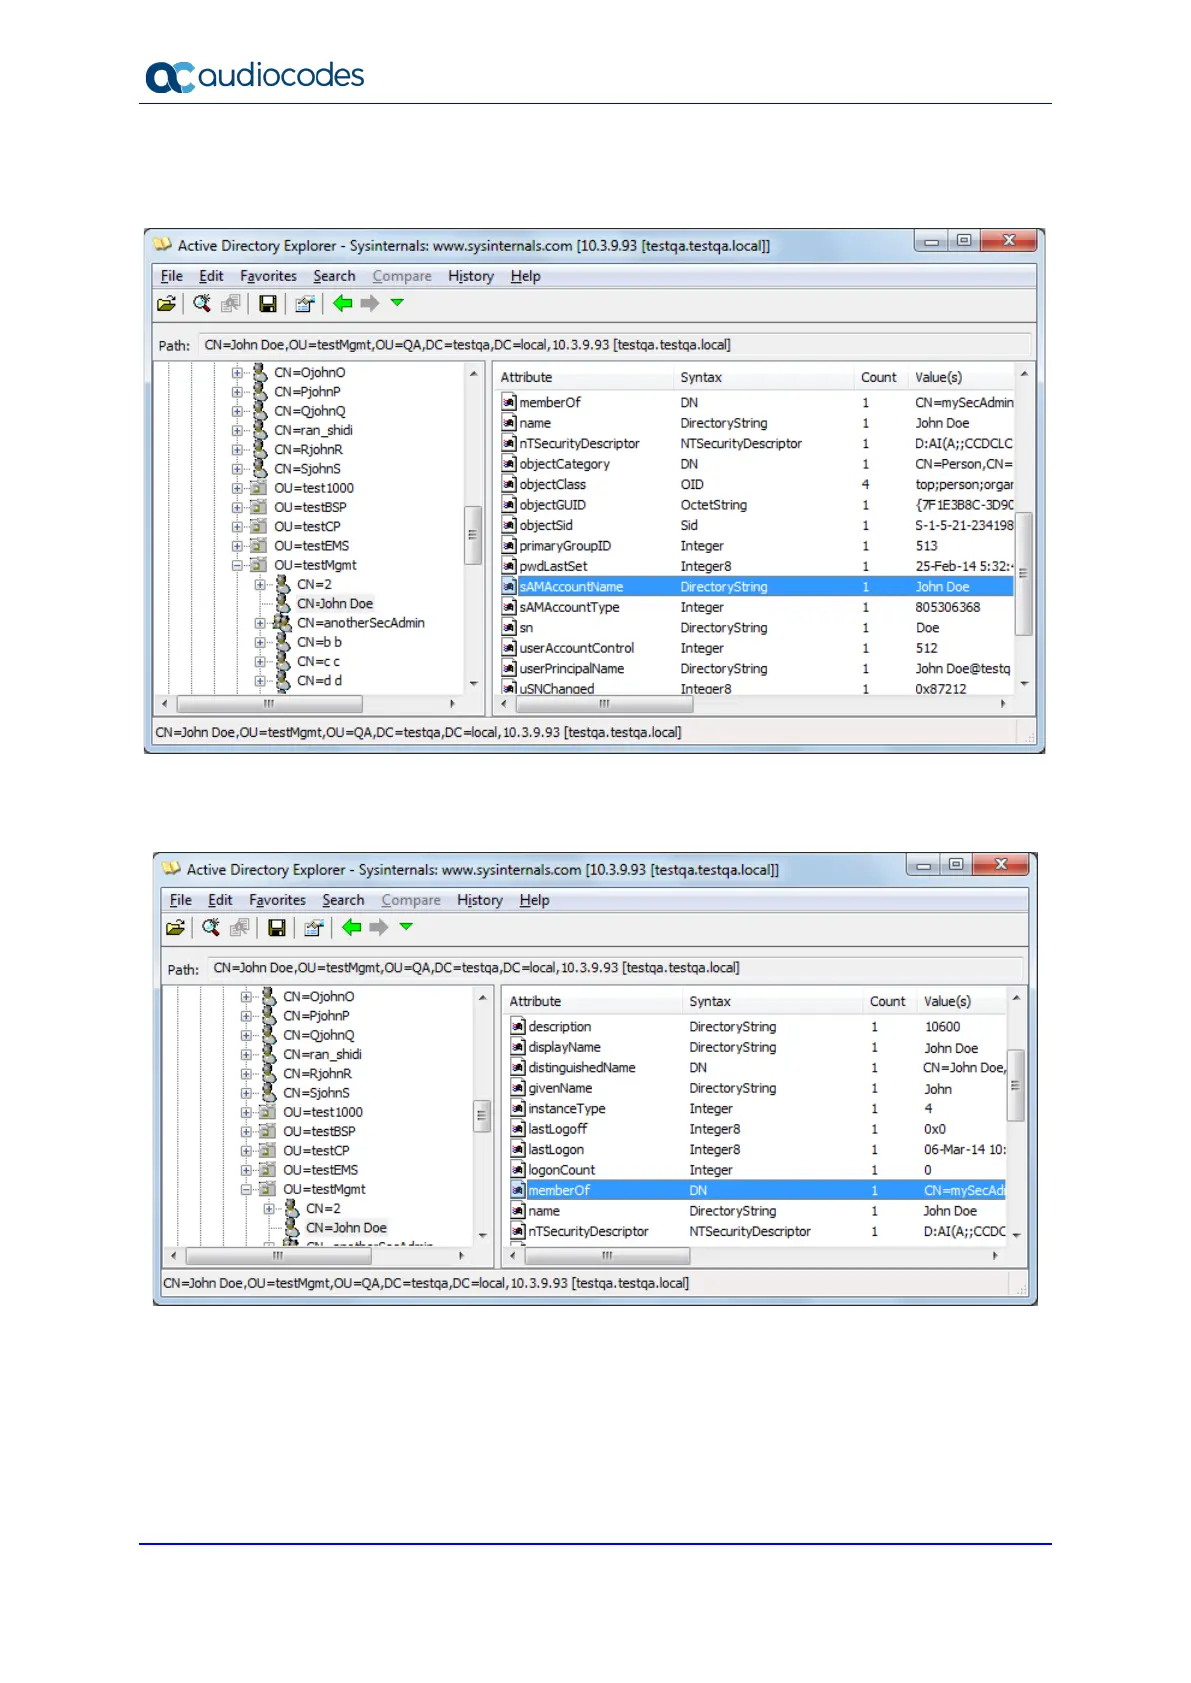Click the Save floppy icon in the lower window

[277, 928]
